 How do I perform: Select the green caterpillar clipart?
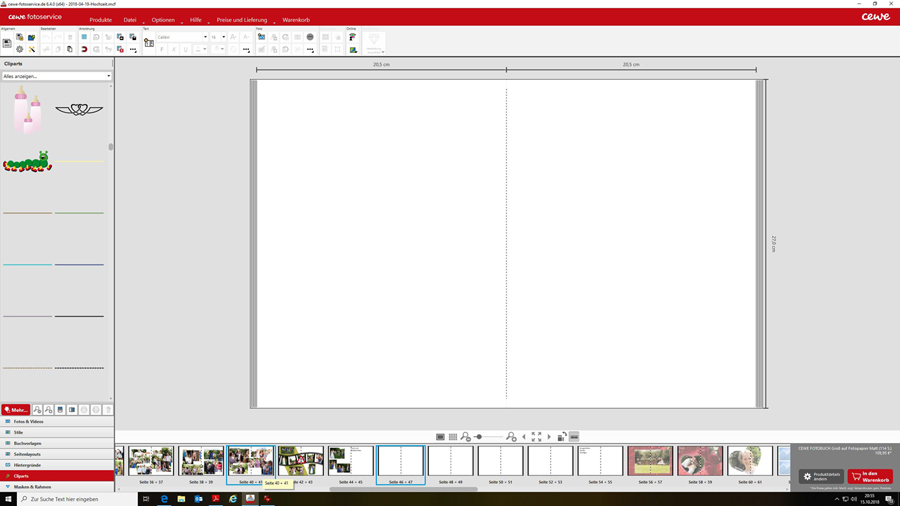pyautogui.click(x=28, y=162)
